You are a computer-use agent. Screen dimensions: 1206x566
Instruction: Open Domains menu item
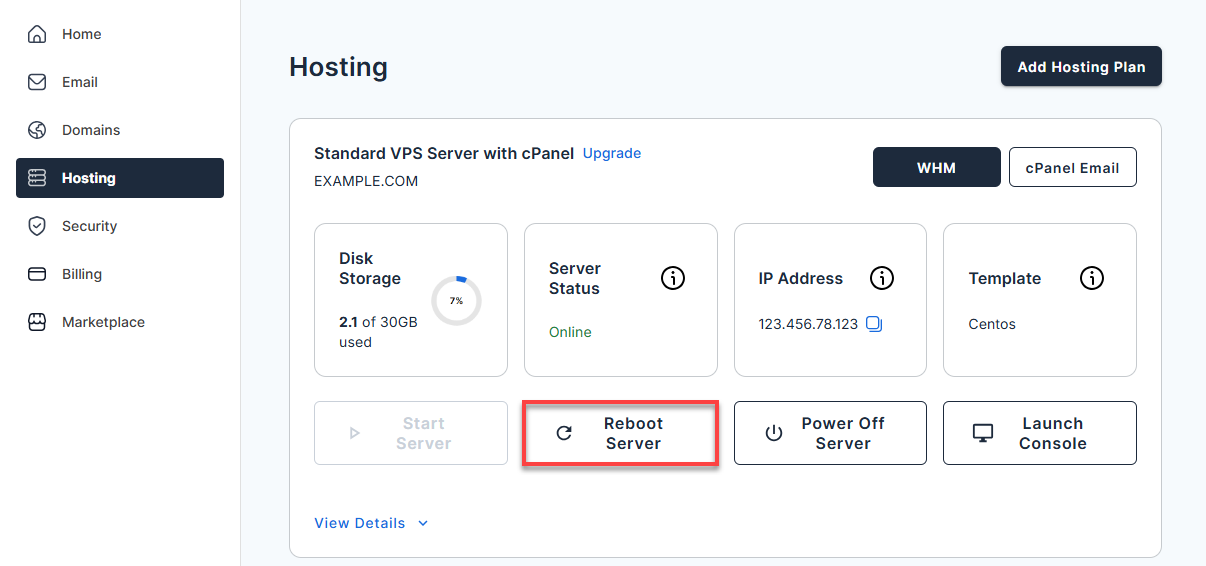[120, 130]
